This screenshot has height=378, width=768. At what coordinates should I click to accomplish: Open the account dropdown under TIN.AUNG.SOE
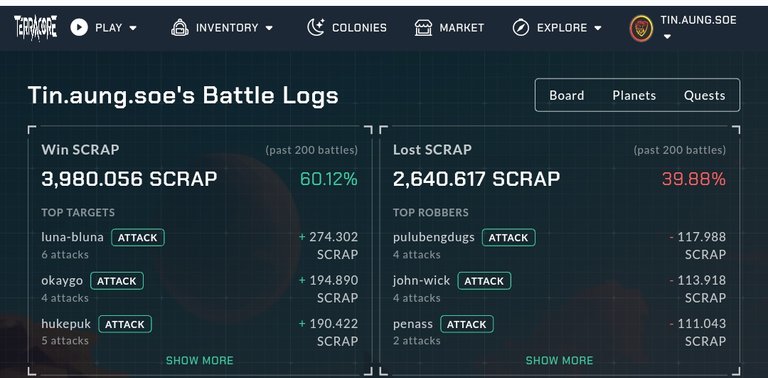point(667,36)
